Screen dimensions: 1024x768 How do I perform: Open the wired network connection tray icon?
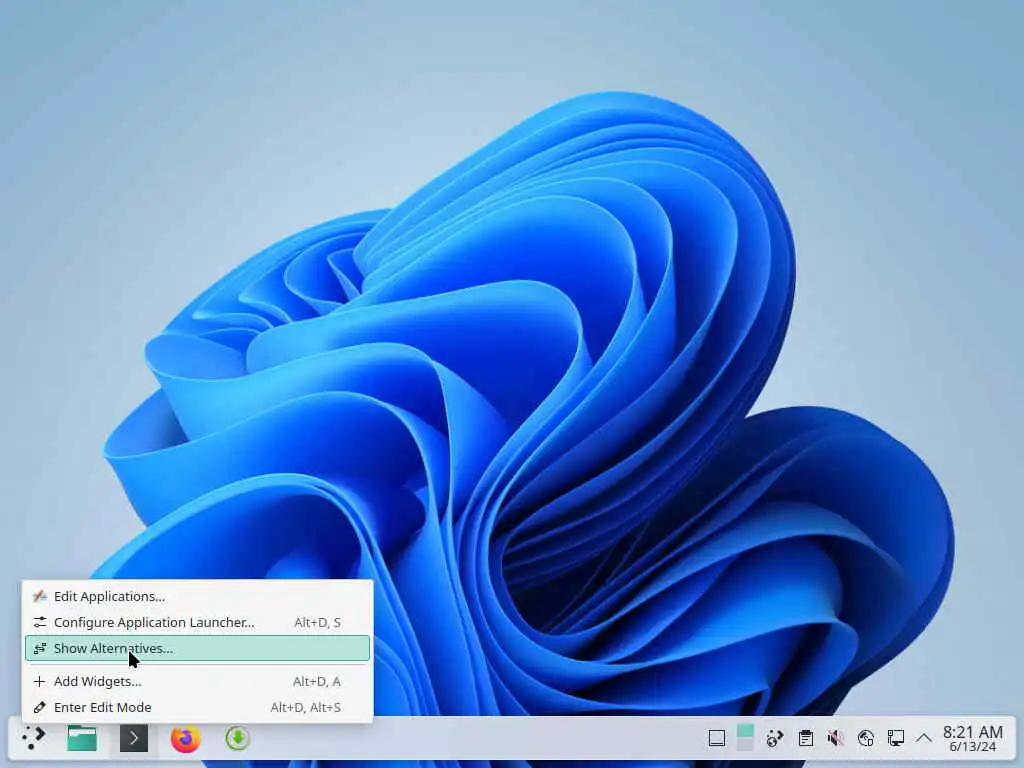point(895,739)
